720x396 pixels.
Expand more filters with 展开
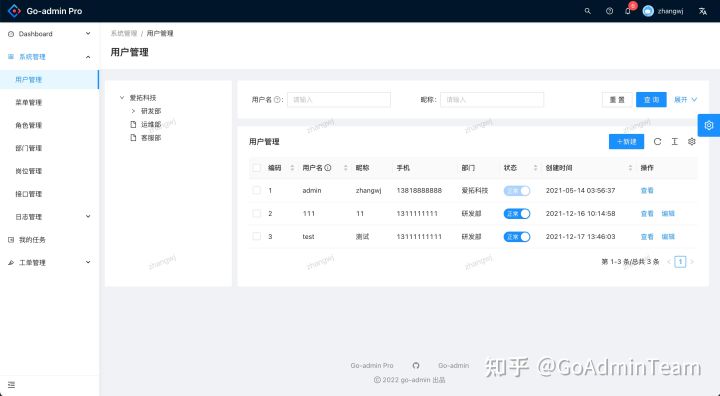click(685, 99)
